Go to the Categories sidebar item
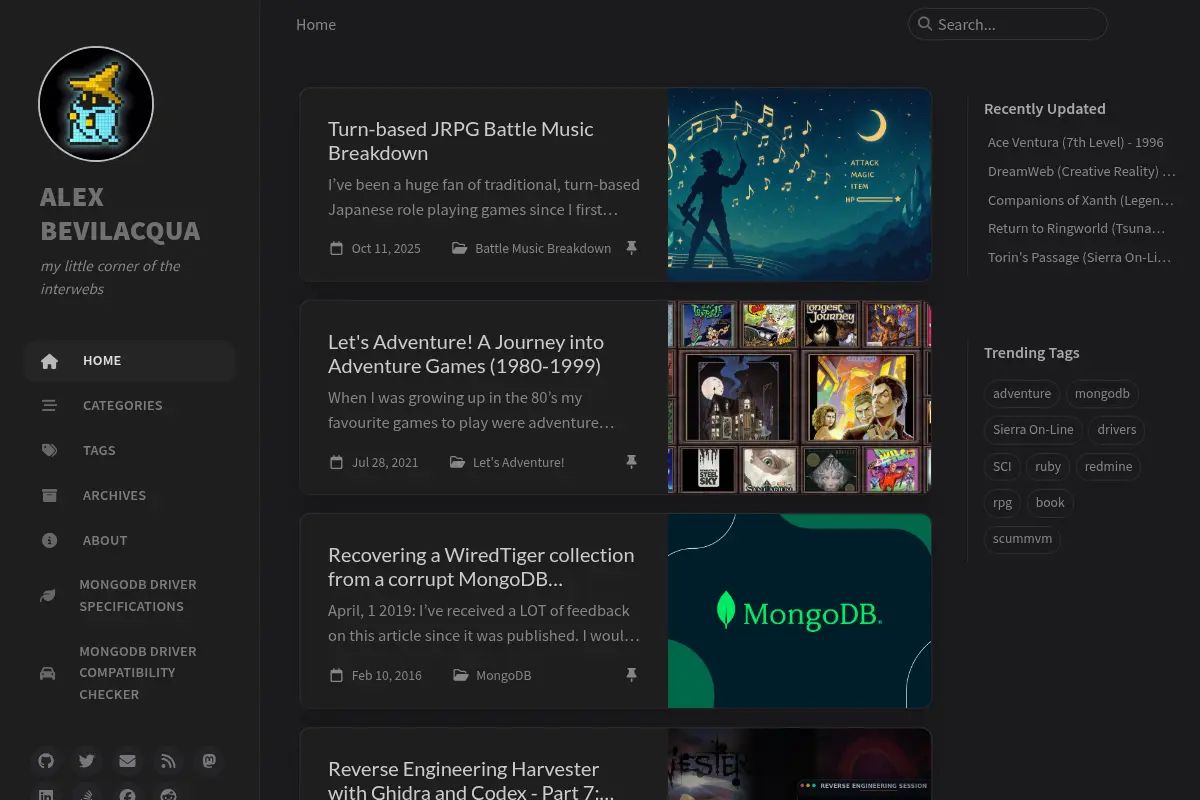The image size is (1200, 800). point(130,405)
